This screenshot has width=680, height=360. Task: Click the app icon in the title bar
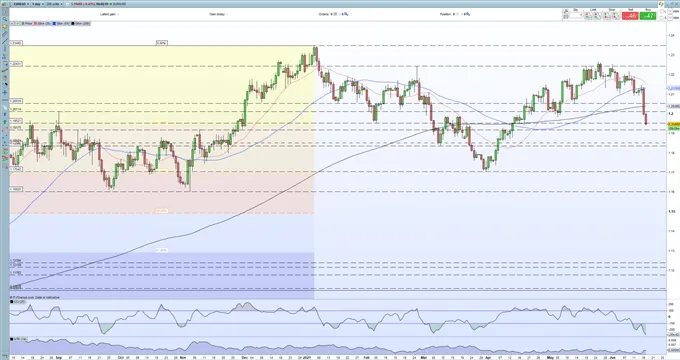(4, 4)
